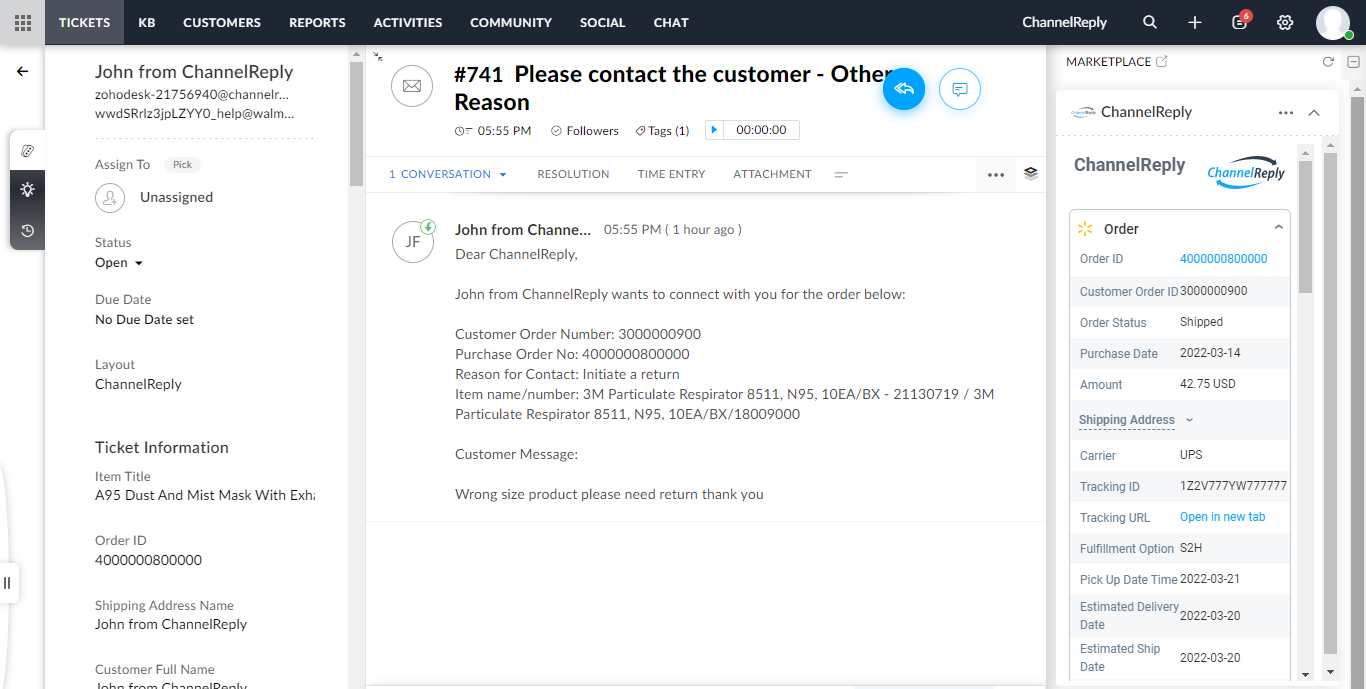Screen dimensions: 1366x689
Task: Switch to the Attachment tab
Action: [x=773, y=174]
